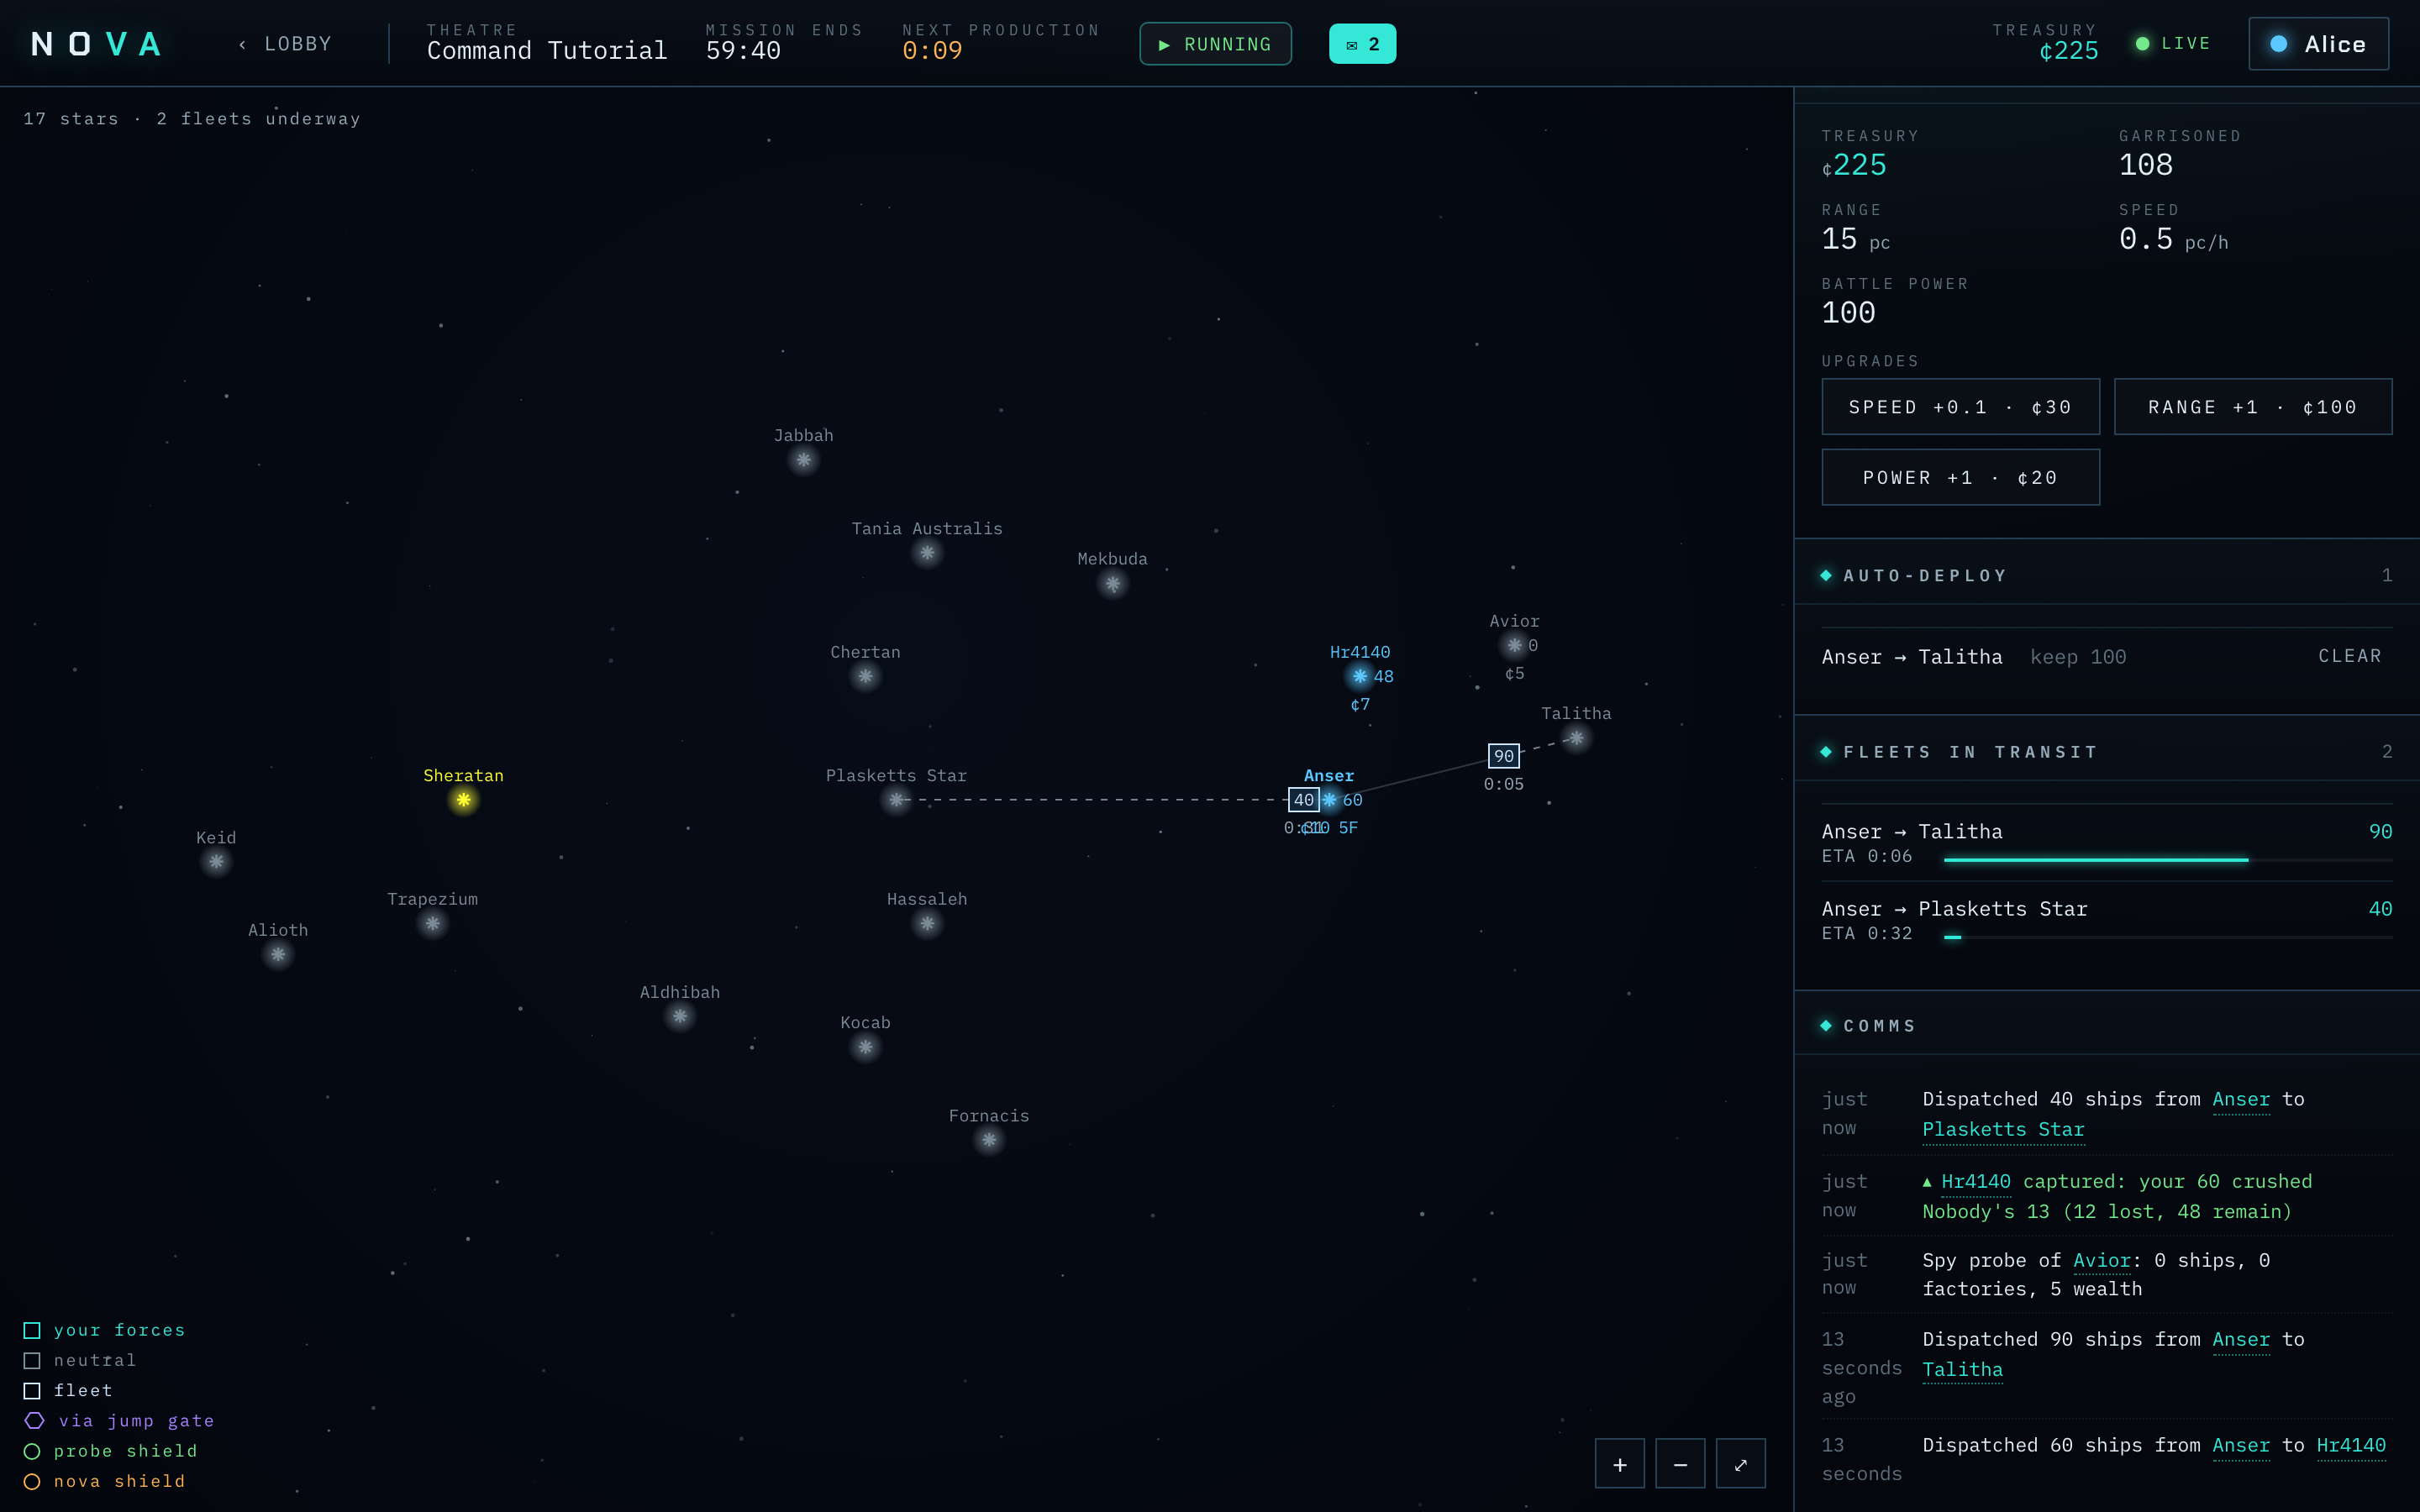2420x1512 pixels.
Task: Collapse the Comms section header
Action: click(2106, 1026)
